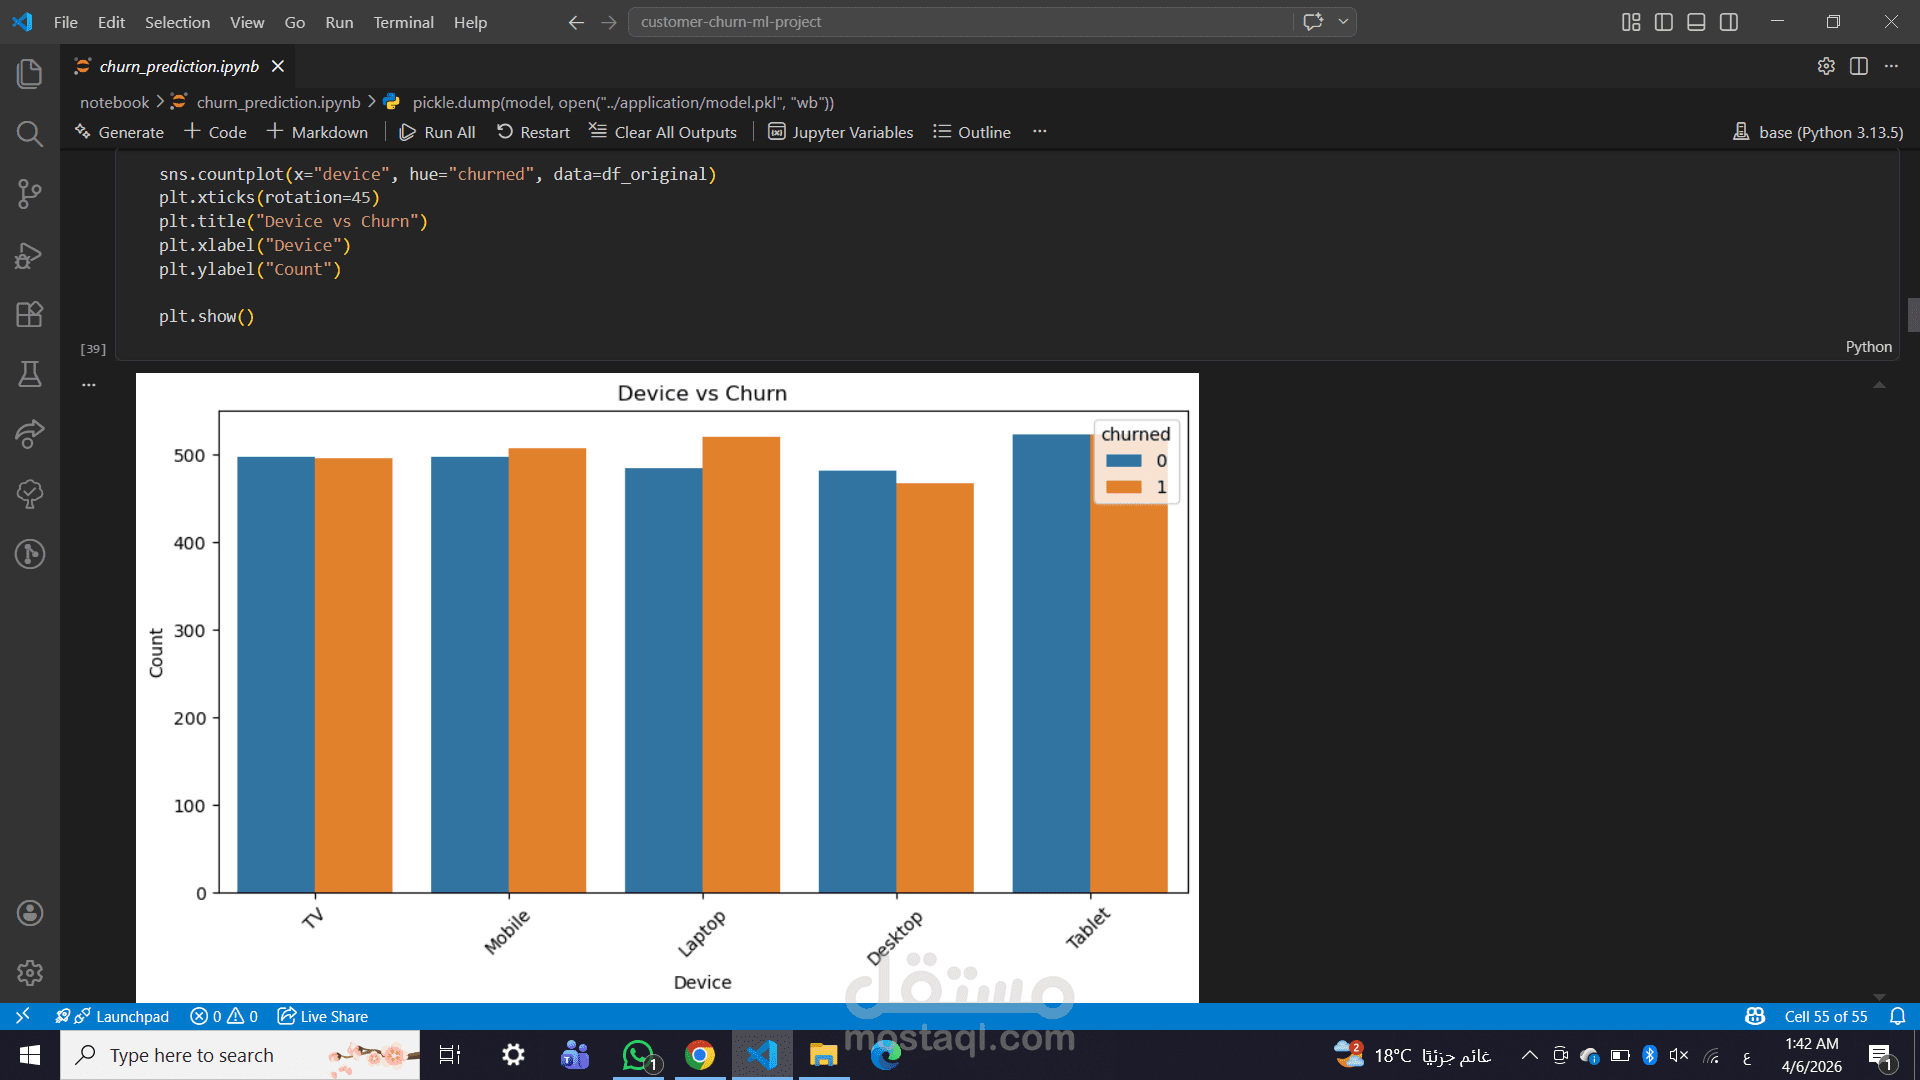Open notebook toolbar overflow after Outline
The image size is (1920, 1080).
click(x=1040, y=132)
